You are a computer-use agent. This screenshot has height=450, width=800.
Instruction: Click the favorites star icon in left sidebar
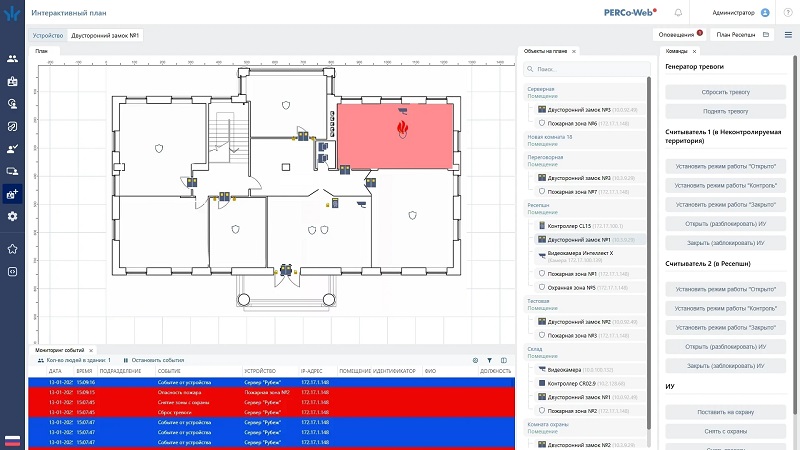tap(12, 248)
